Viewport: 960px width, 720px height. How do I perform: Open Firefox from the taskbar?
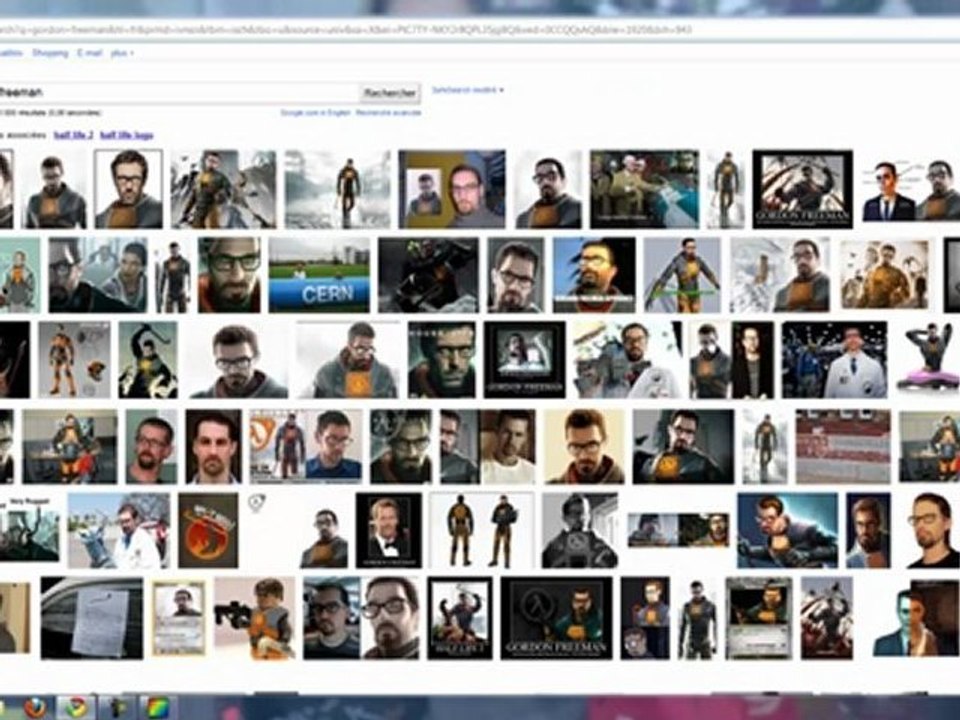point(35,708)
